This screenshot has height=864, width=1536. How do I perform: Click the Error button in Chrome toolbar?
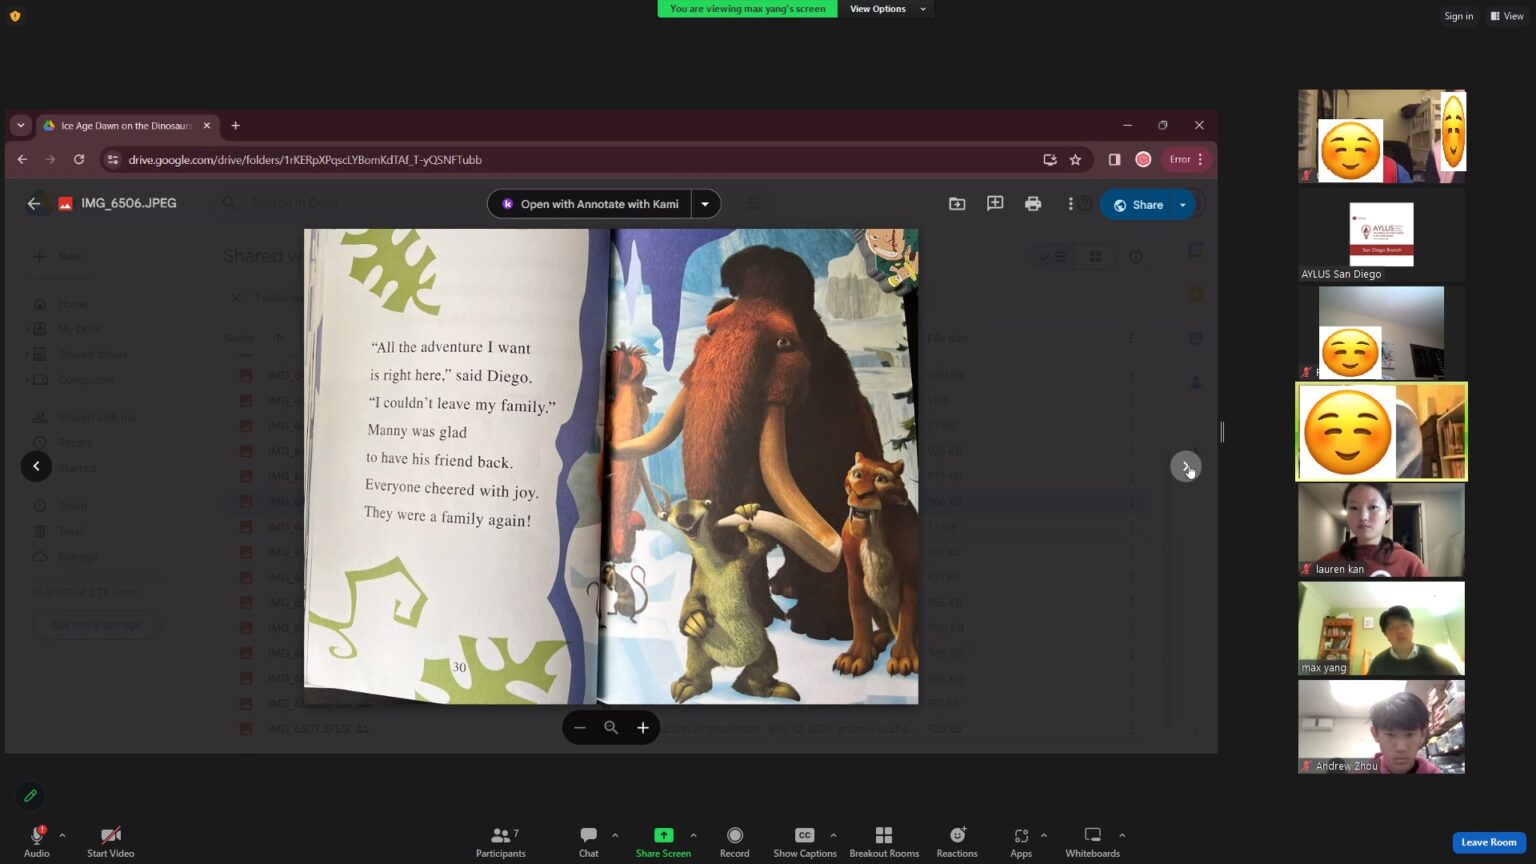[1187, 159]
